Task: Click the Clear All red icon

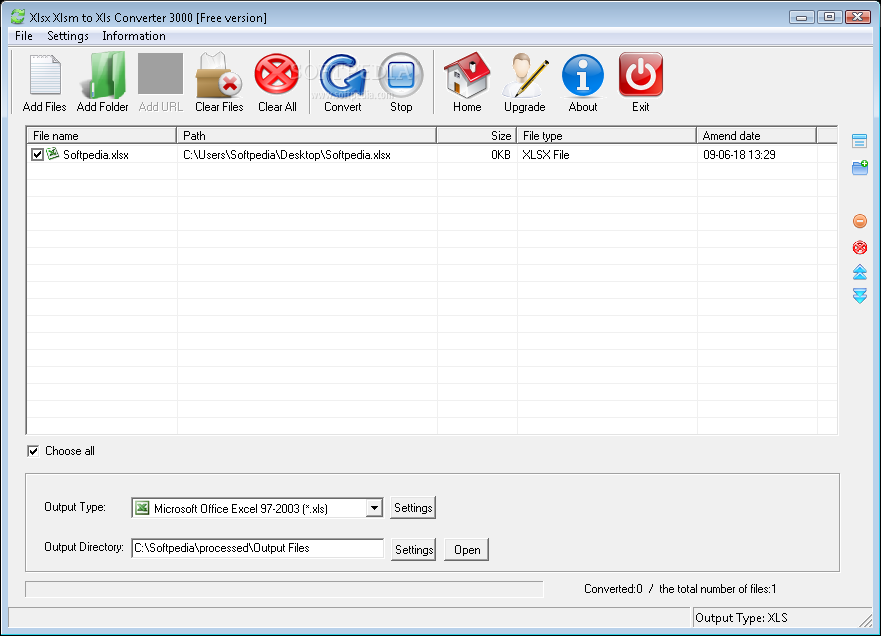Action: [276, 74]
